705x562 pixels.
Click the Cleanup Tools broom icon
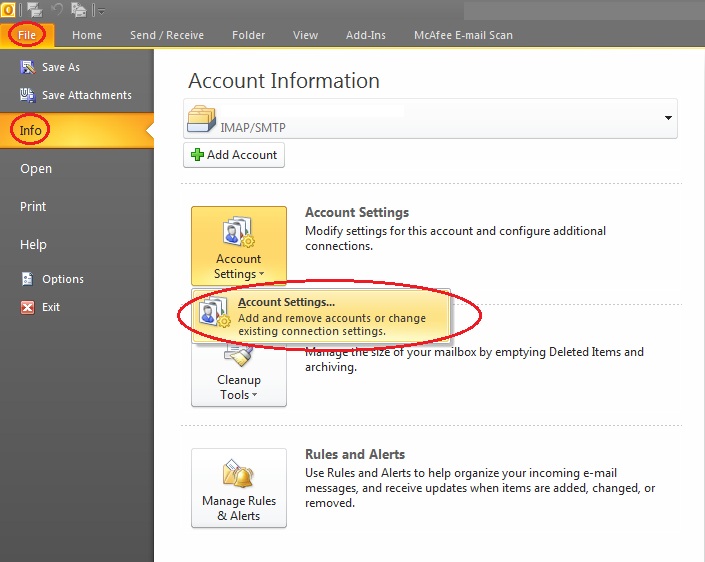coord(238,354)
